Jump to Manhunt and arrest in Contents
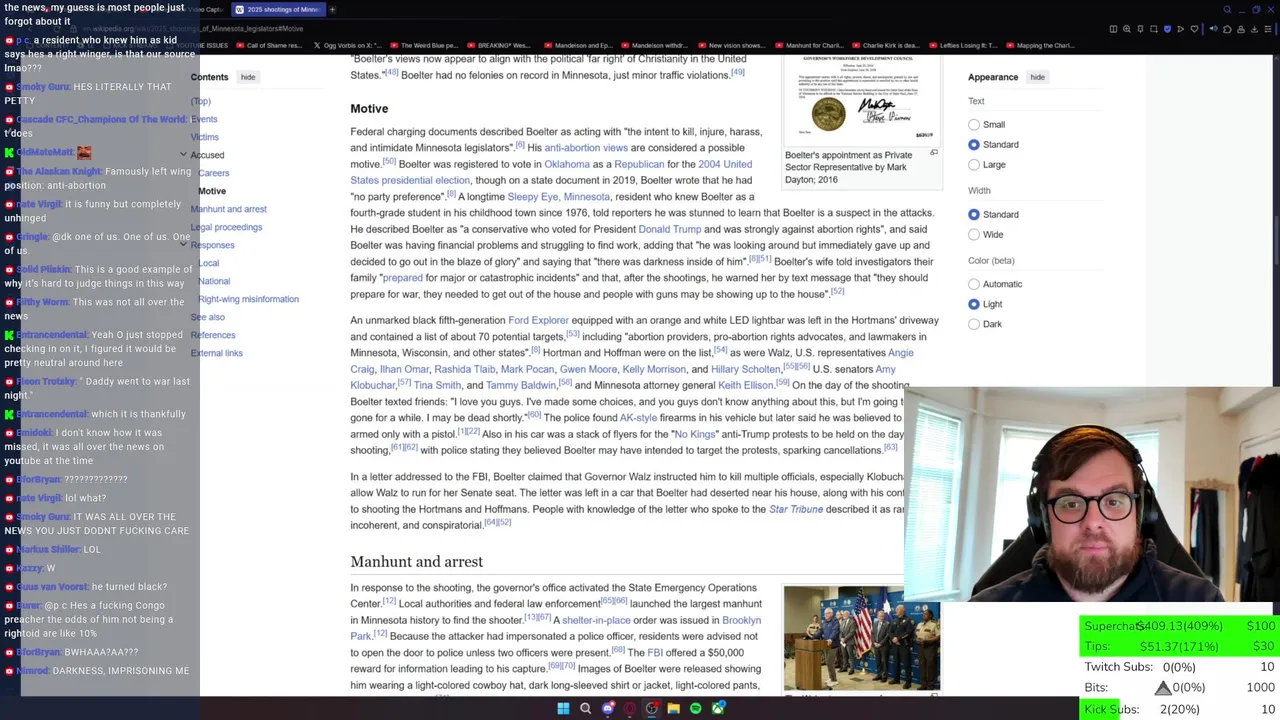 pyautogui.click(x=228, y=209)
